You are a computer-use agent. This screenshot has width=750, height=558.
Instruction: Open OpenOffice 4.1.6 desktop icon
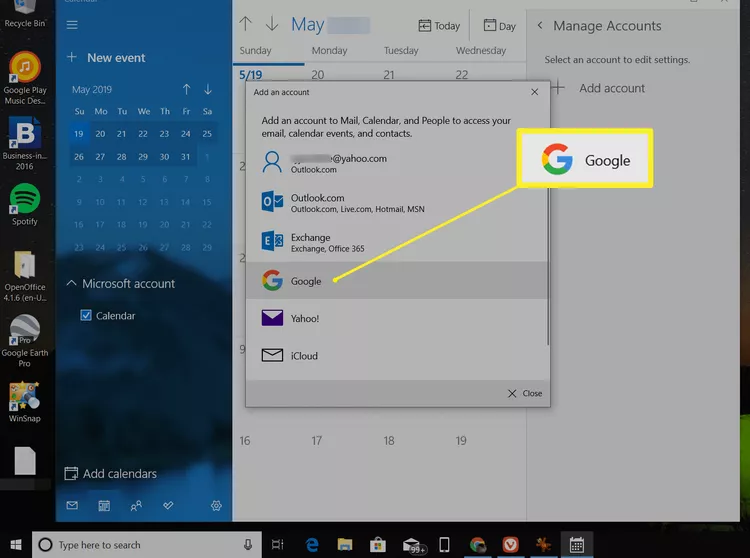25,276
